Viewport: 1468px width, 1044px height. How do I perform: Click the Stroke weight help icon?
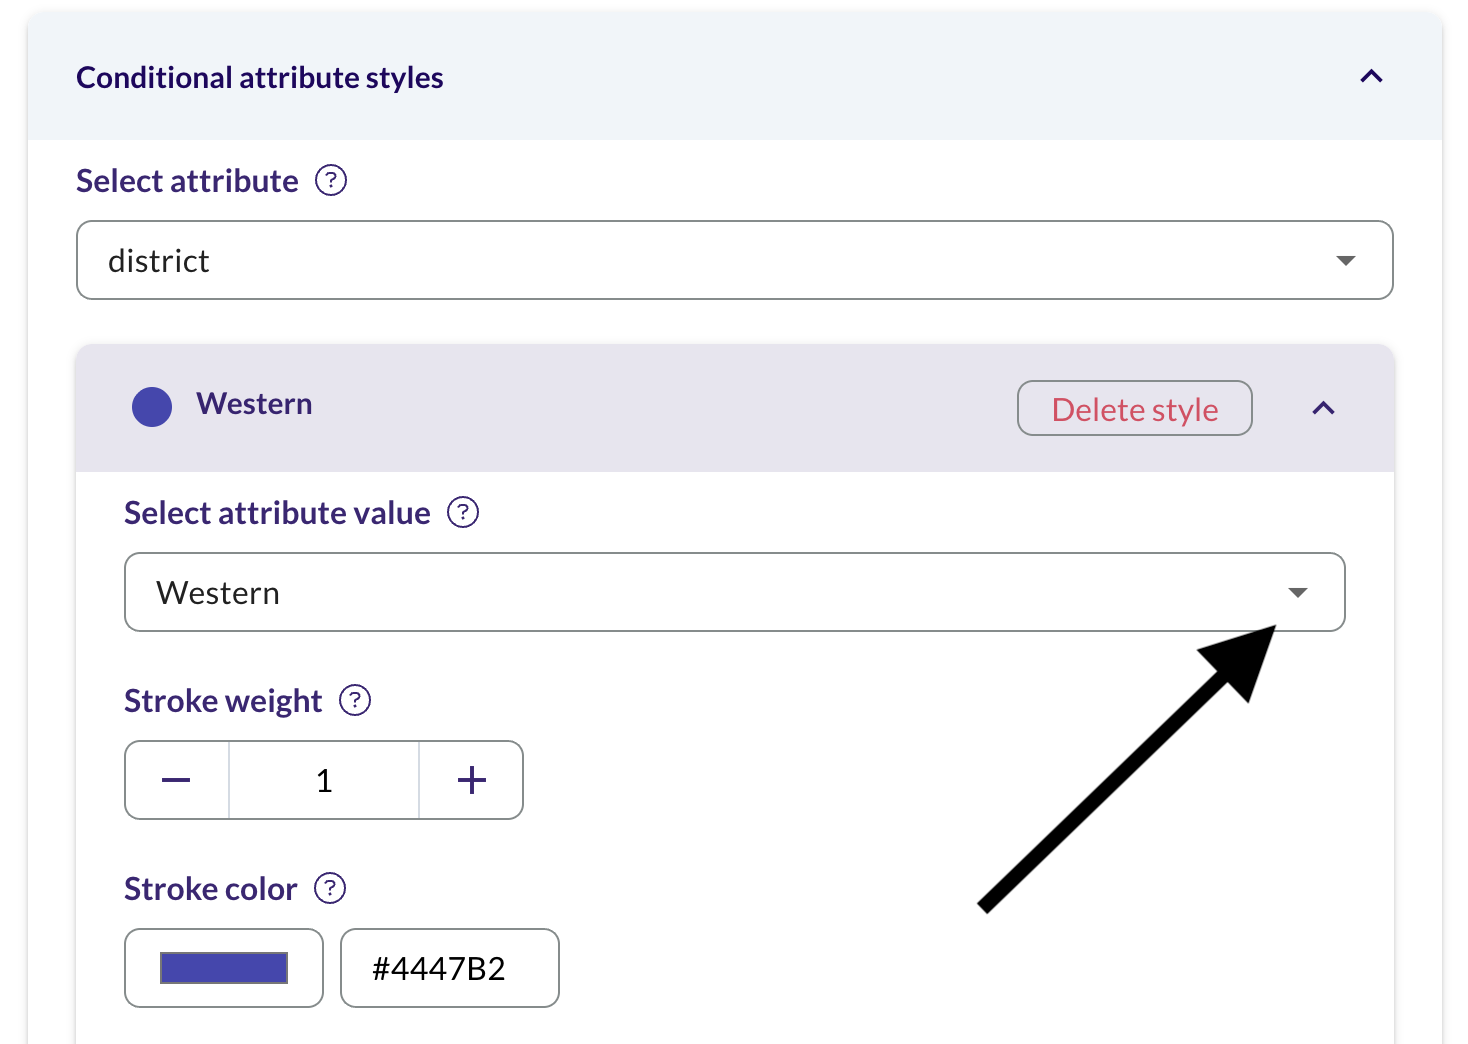355,700
